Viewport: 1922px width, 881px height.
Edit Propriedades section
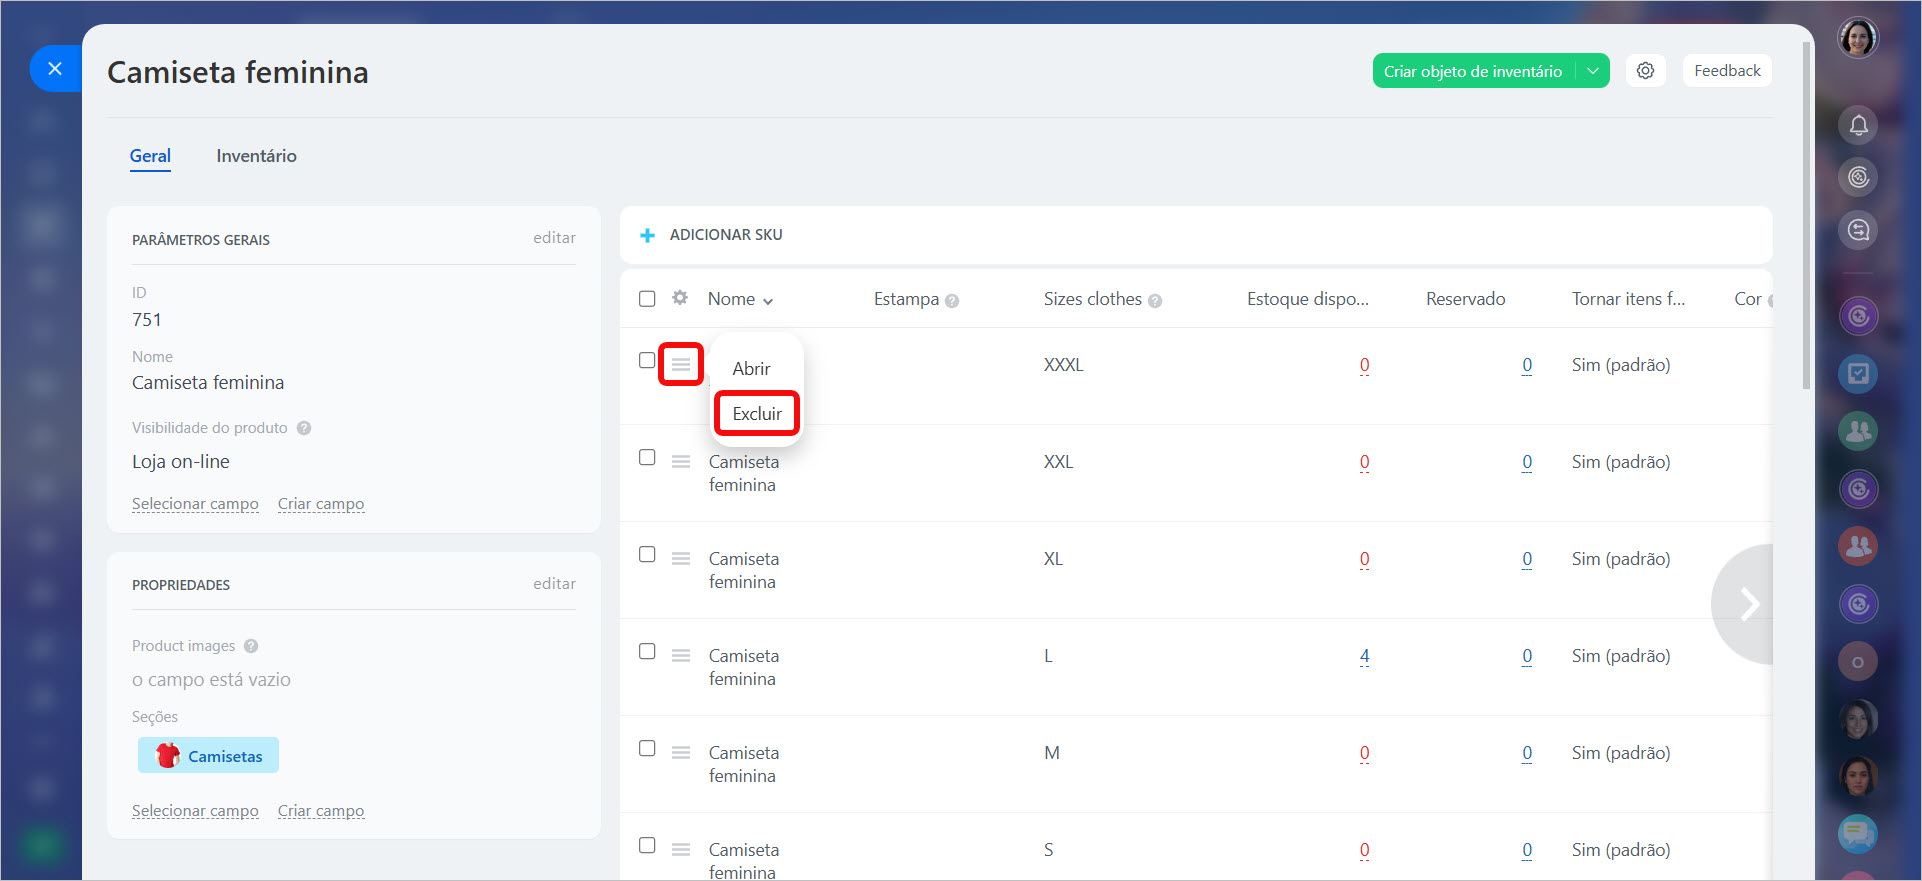(x=554, y=584)
